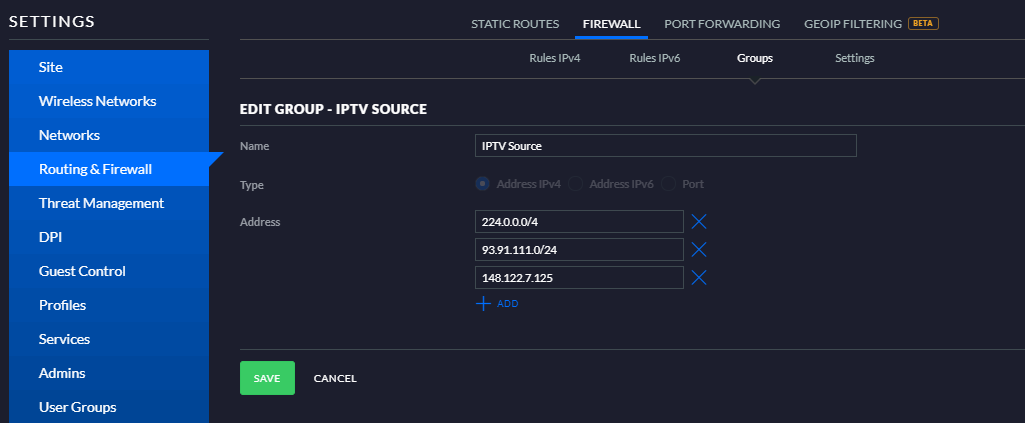Viewport: 1025px width, 423px height.
Task: Open the Static Routes tab
Action: (515, 23)
